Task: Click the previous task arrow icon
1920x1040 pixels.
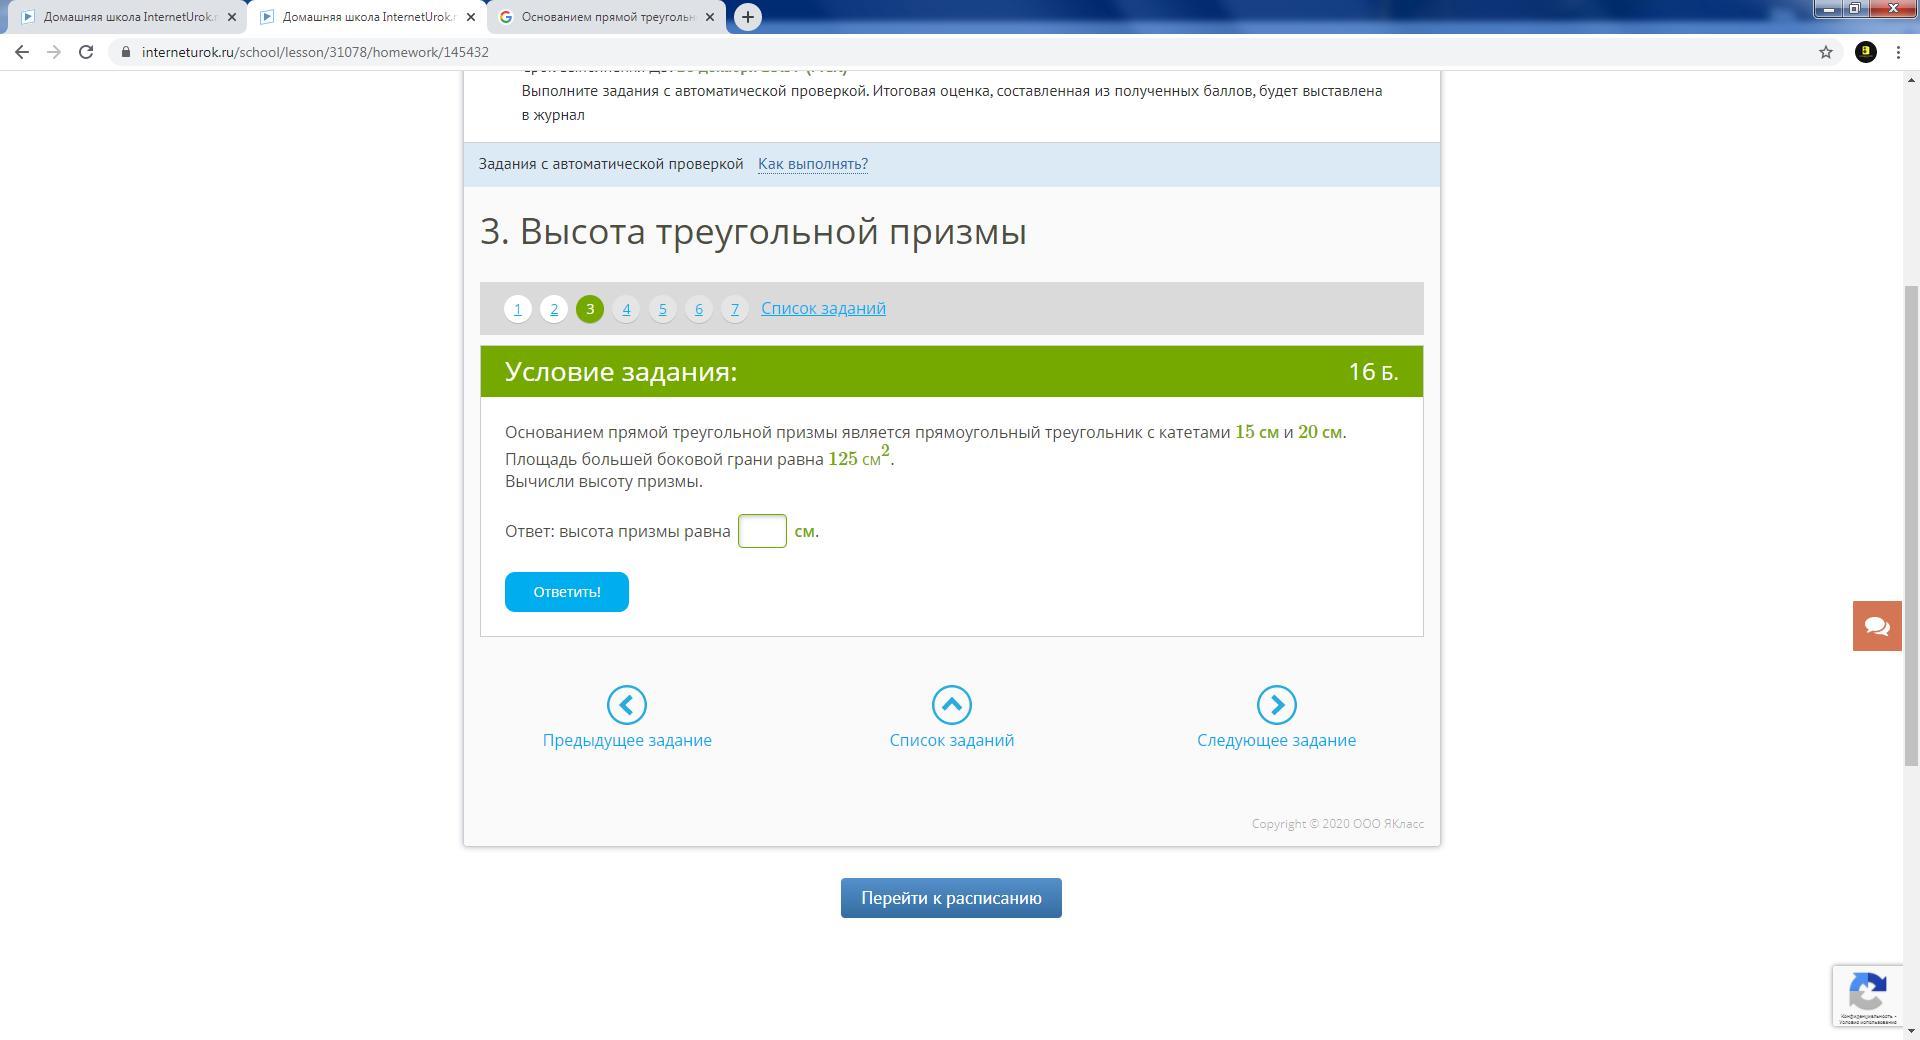Action: point(627,705)
